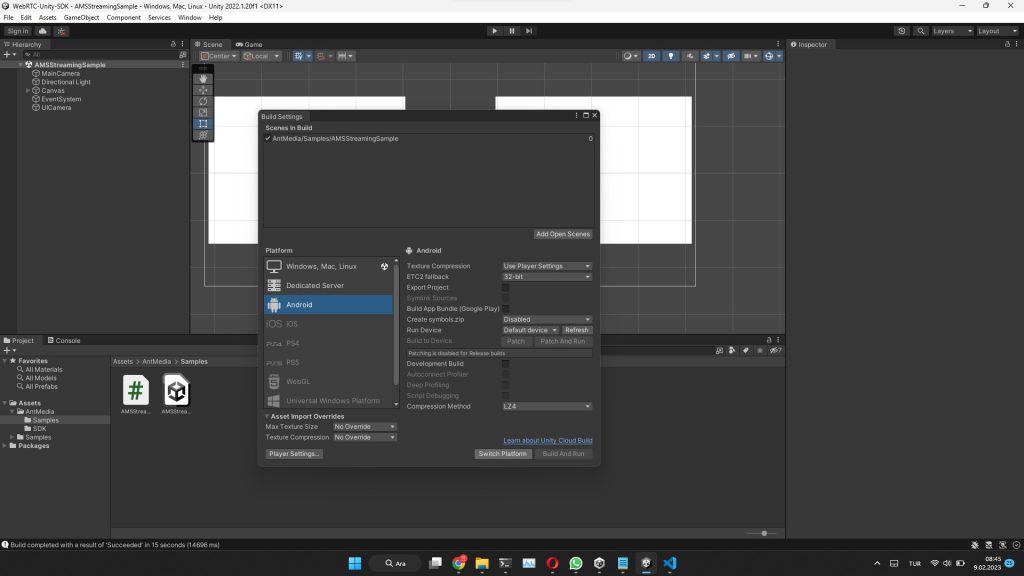1024x576 pixels.
Task: Toggle scene lighting bulb icon
Action: tap(671, 56)
